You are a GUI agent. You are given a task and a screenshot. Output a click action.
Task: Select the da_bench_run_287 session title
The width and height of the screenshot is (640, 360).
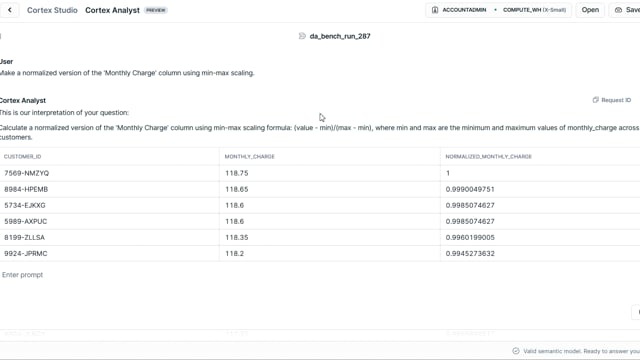tap(340, 36)
